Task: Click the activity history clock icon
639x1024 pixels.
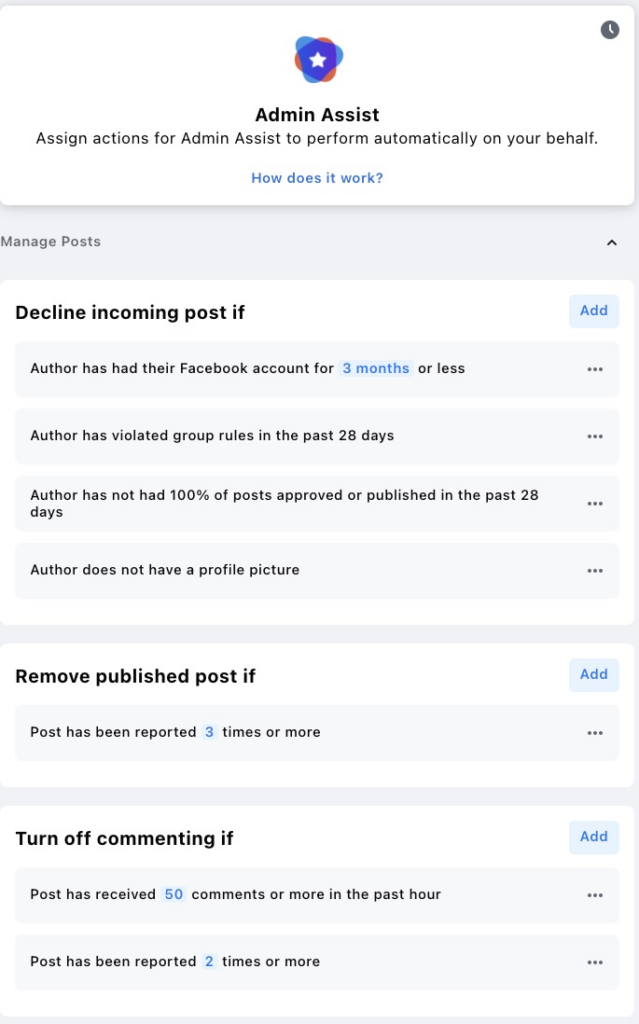Action: point(611,31)
